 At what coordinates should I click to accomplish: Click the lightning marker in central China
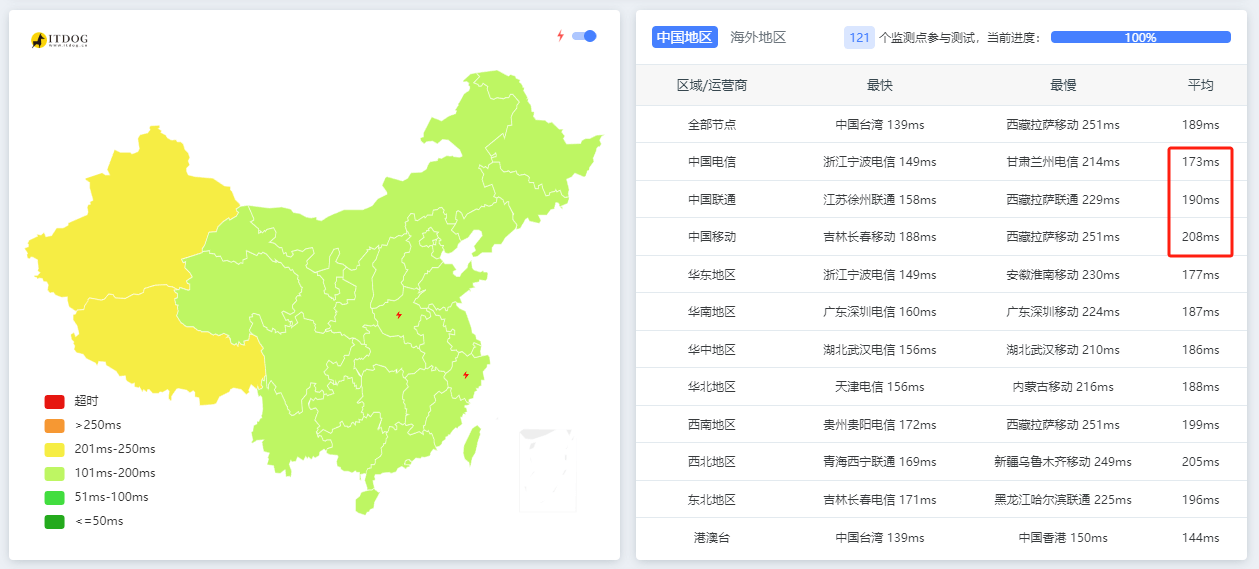(399, 315)
